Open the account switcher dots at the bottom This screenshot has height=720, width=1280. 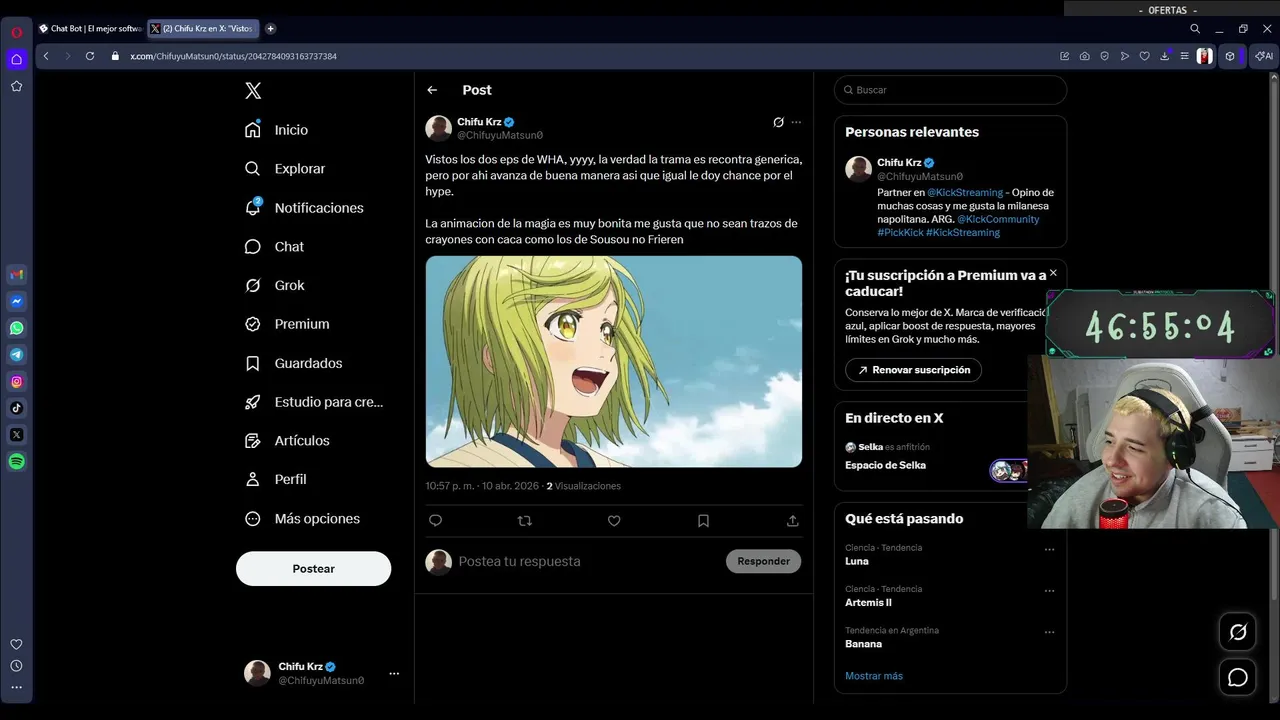tap(394, 674)
